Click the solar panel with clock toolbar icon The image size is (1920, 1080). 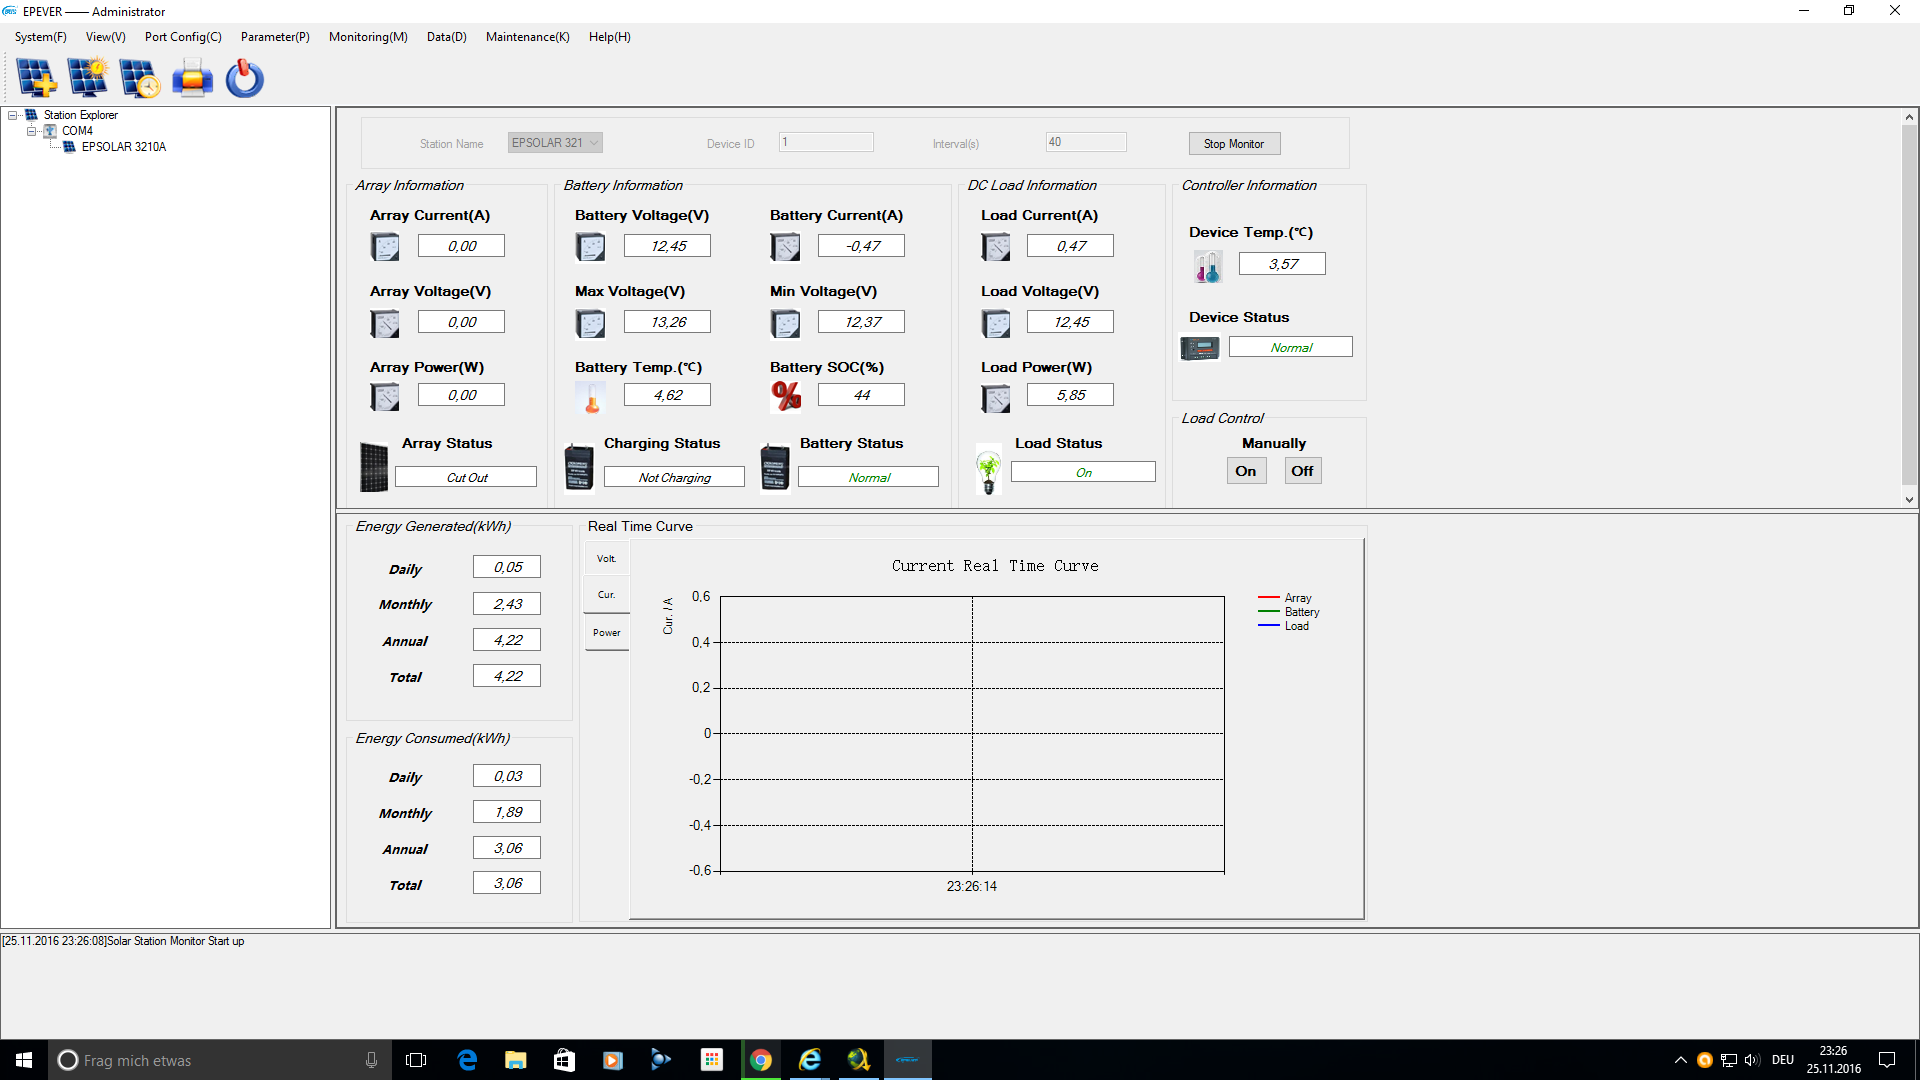coord(139,78)
